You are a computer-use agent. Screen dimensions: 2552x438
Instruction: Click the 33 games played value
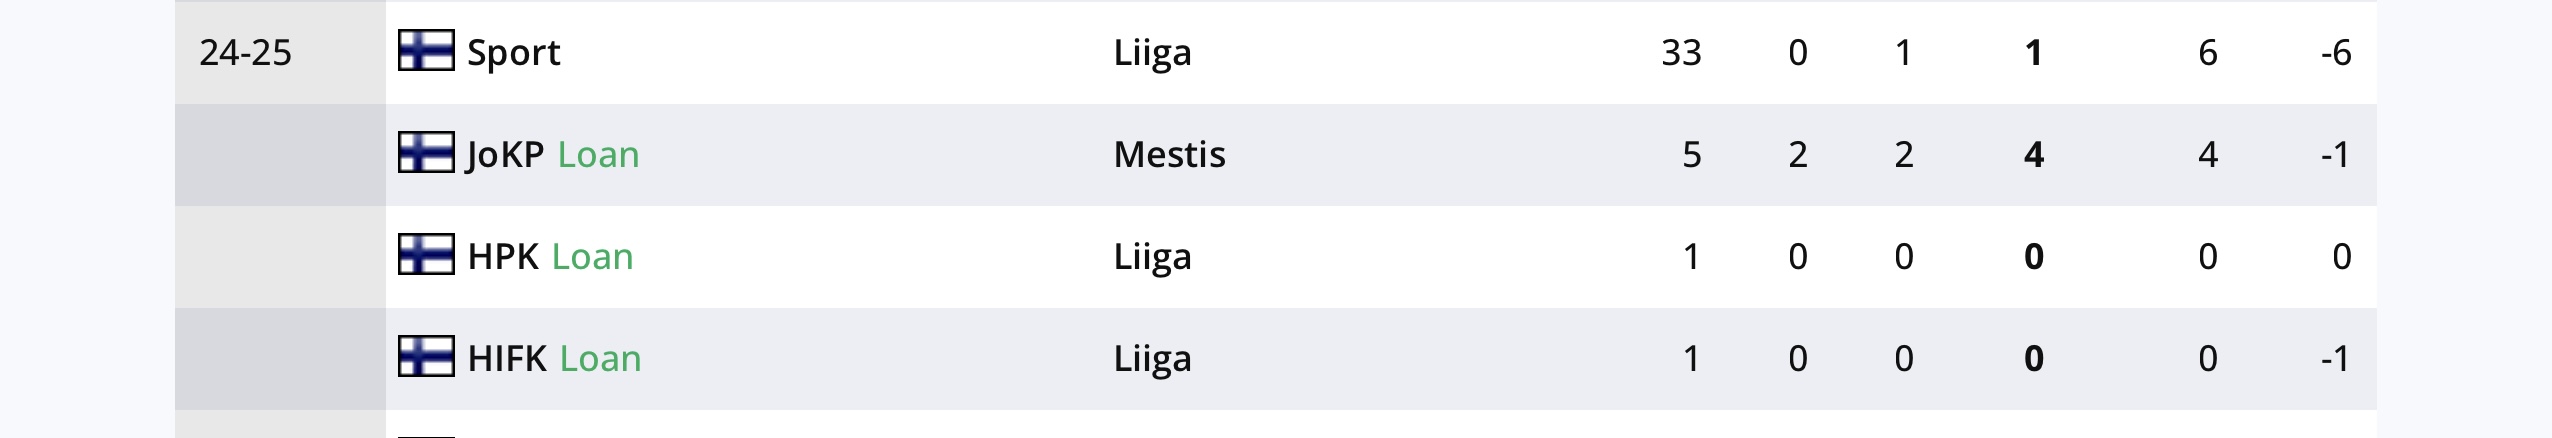click(1680, 53)
